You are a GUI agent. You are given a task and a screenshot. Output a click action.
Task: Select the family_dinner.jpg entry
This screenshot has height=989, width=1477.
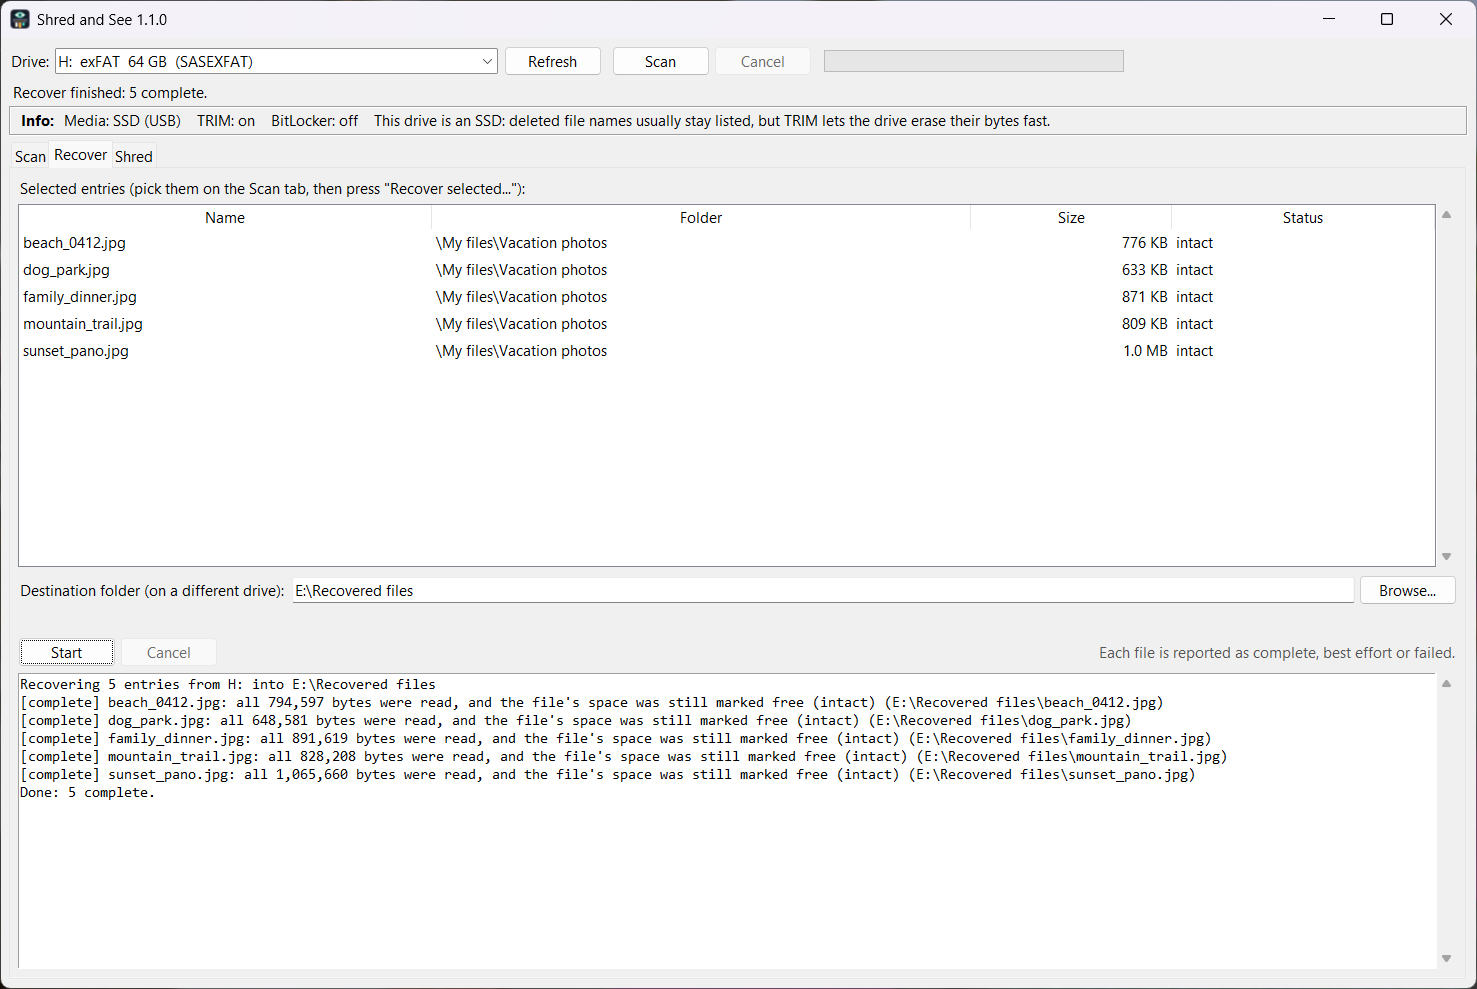click(x=727, y=297)
